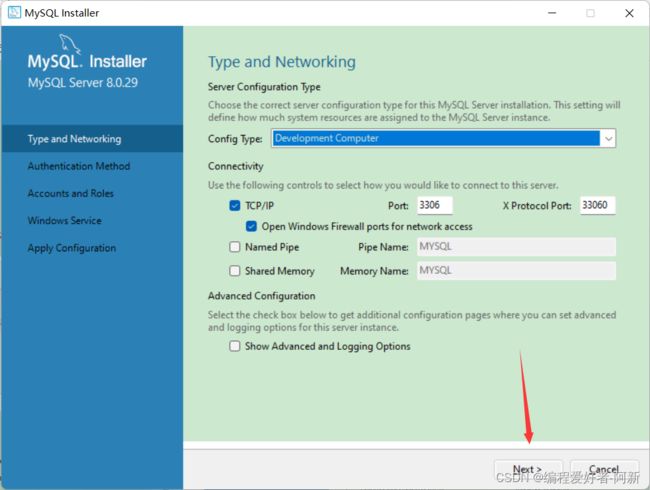Click the Cancel button
Image resolution: width=650 pixels, height=490 pixels.
pos(604,470)
